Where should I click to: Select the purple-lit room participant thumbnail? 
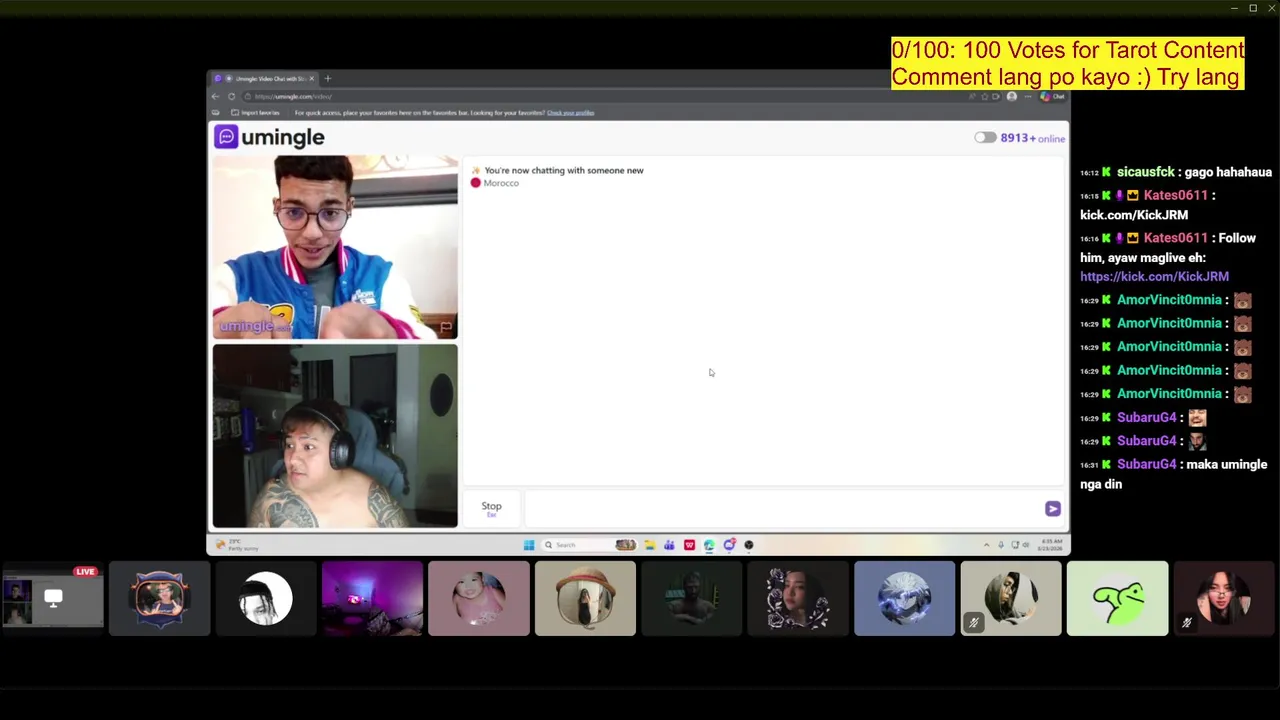coord(372,598)
